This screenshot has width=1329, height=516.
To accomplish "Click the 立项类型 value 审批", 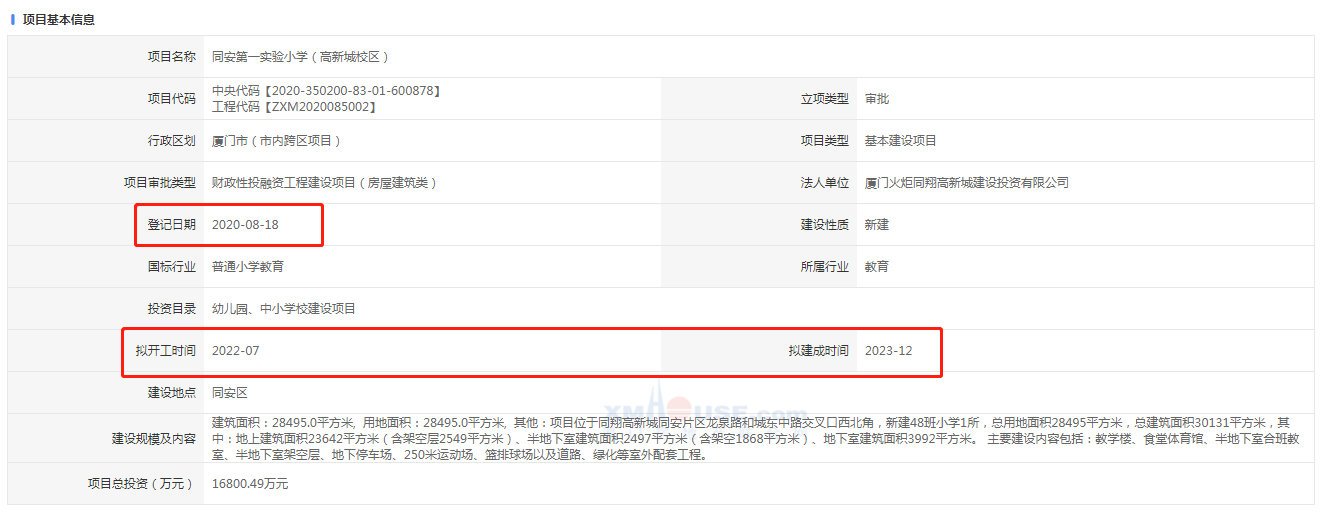I will [877, 99].
